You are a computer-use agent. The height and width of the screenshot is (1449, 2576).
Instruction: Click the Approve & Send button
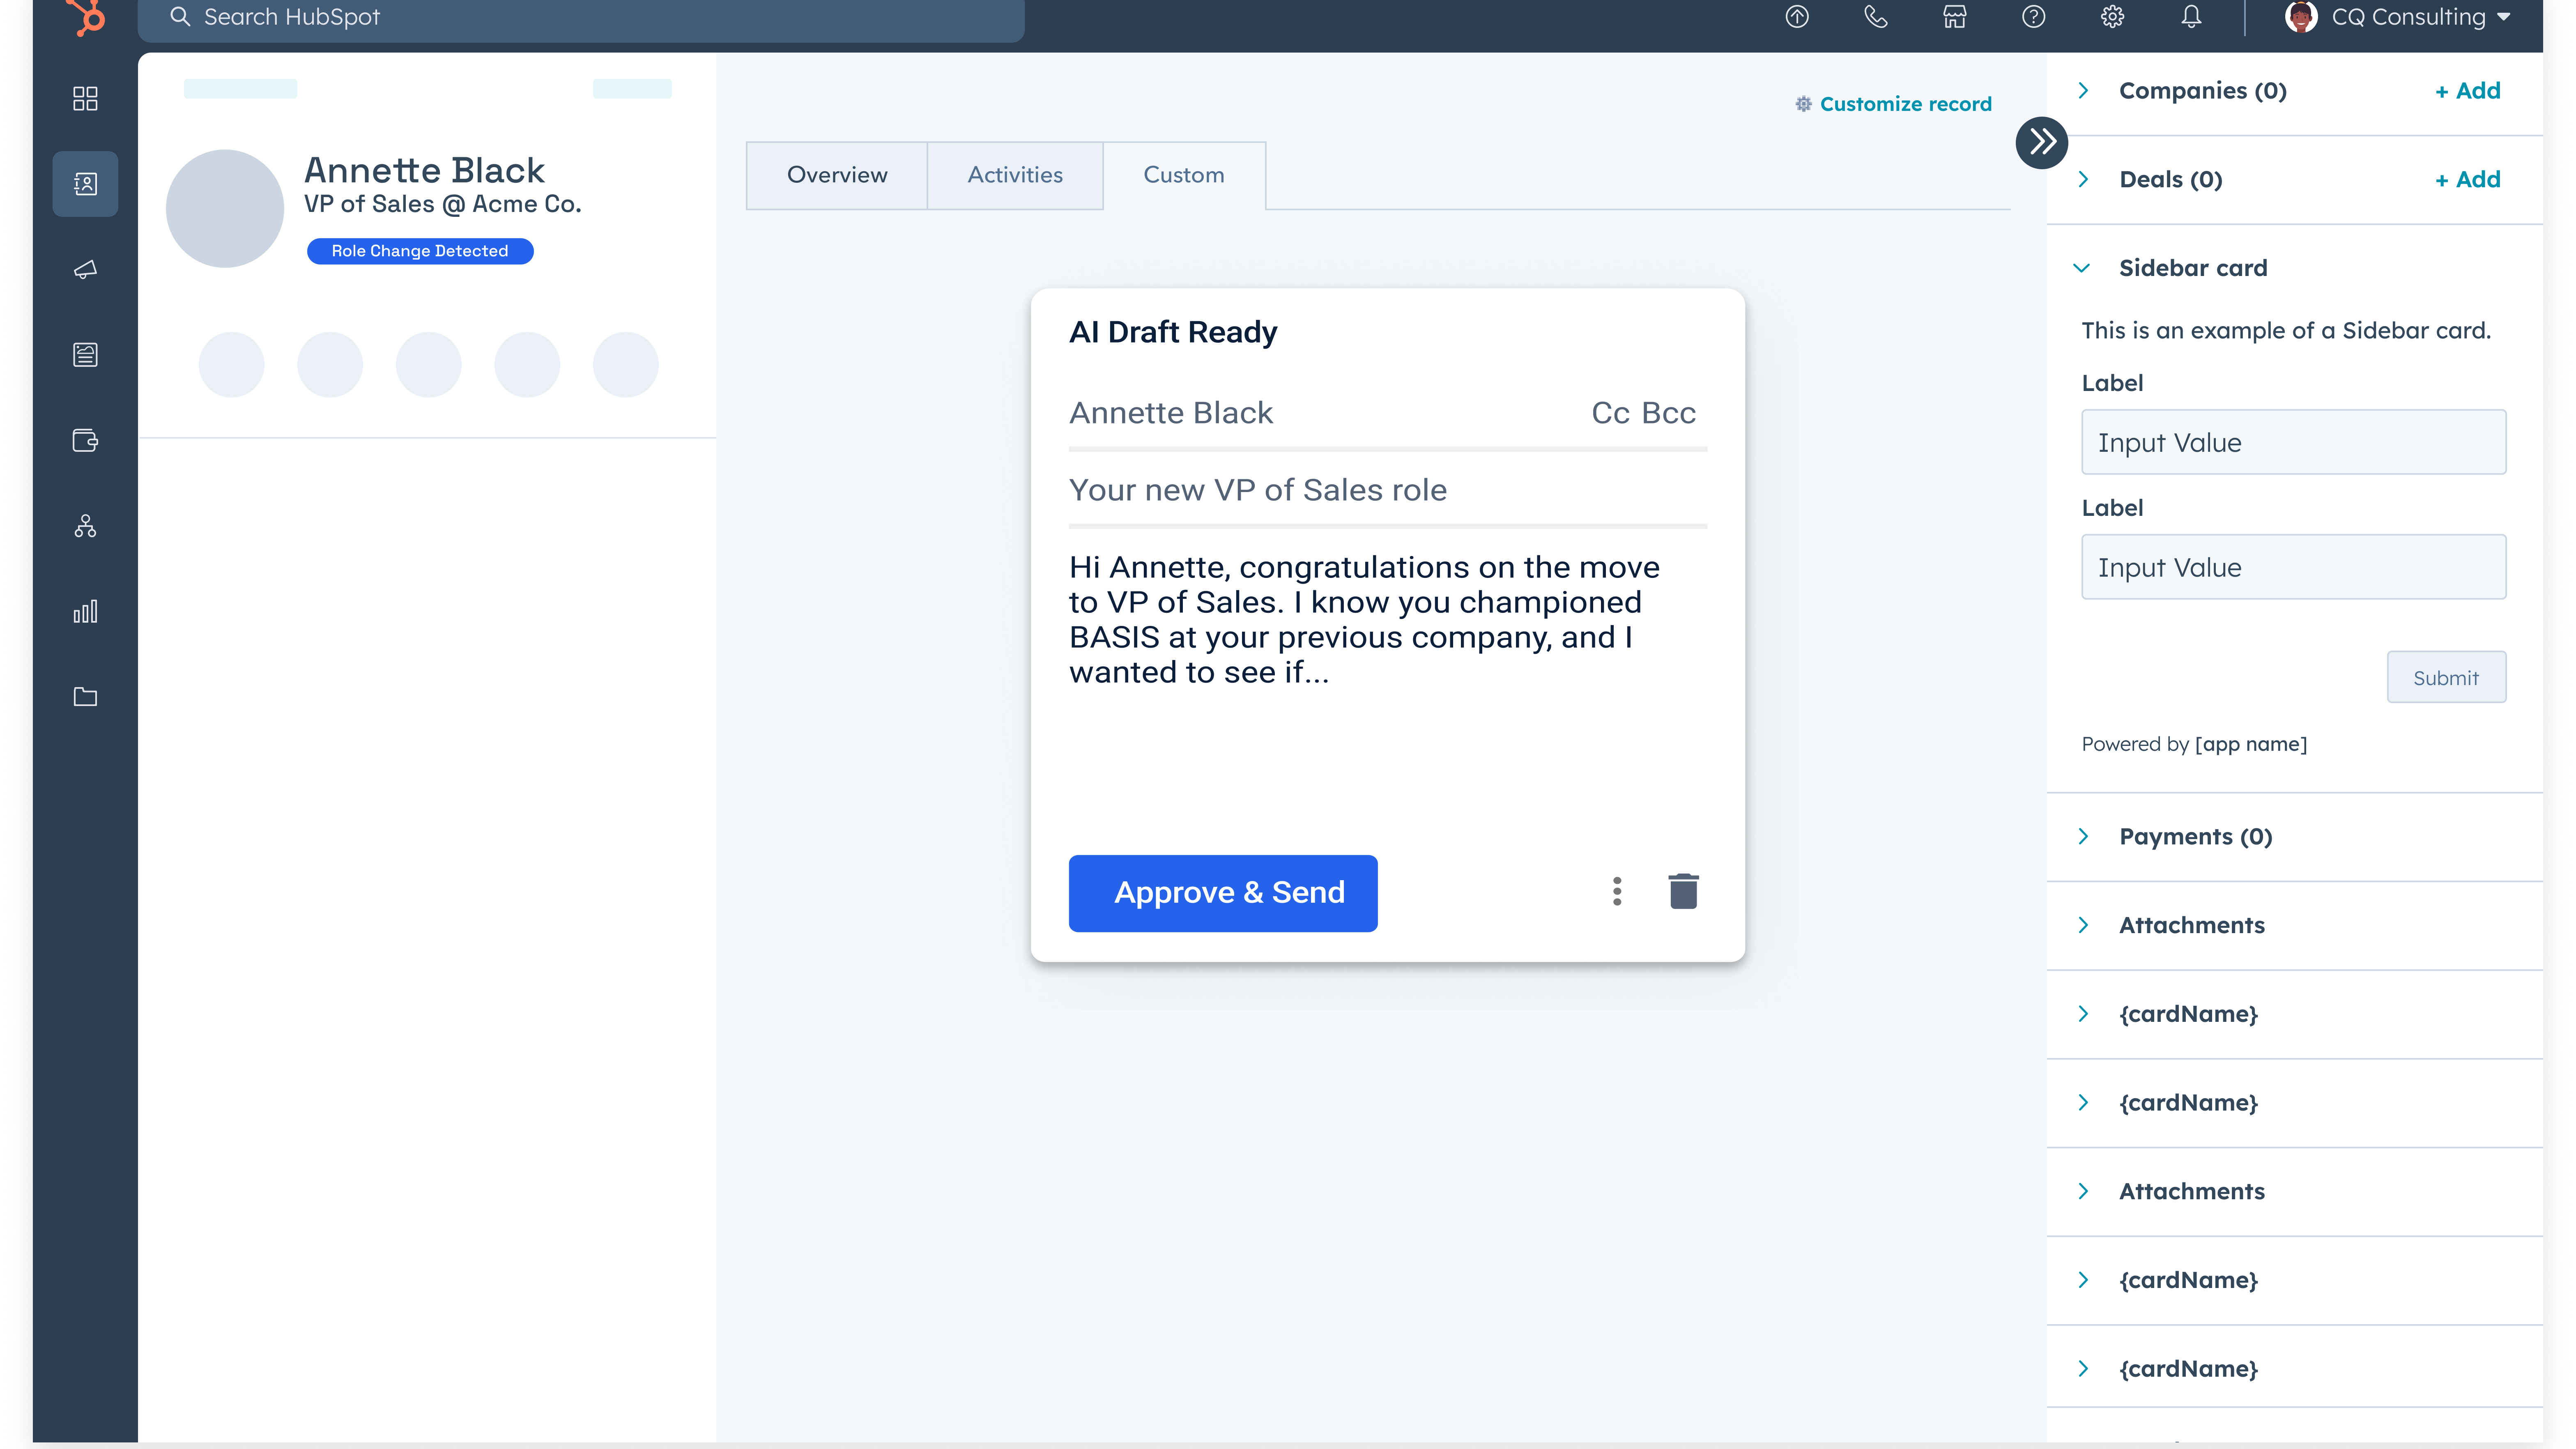tap(1223, 893)
